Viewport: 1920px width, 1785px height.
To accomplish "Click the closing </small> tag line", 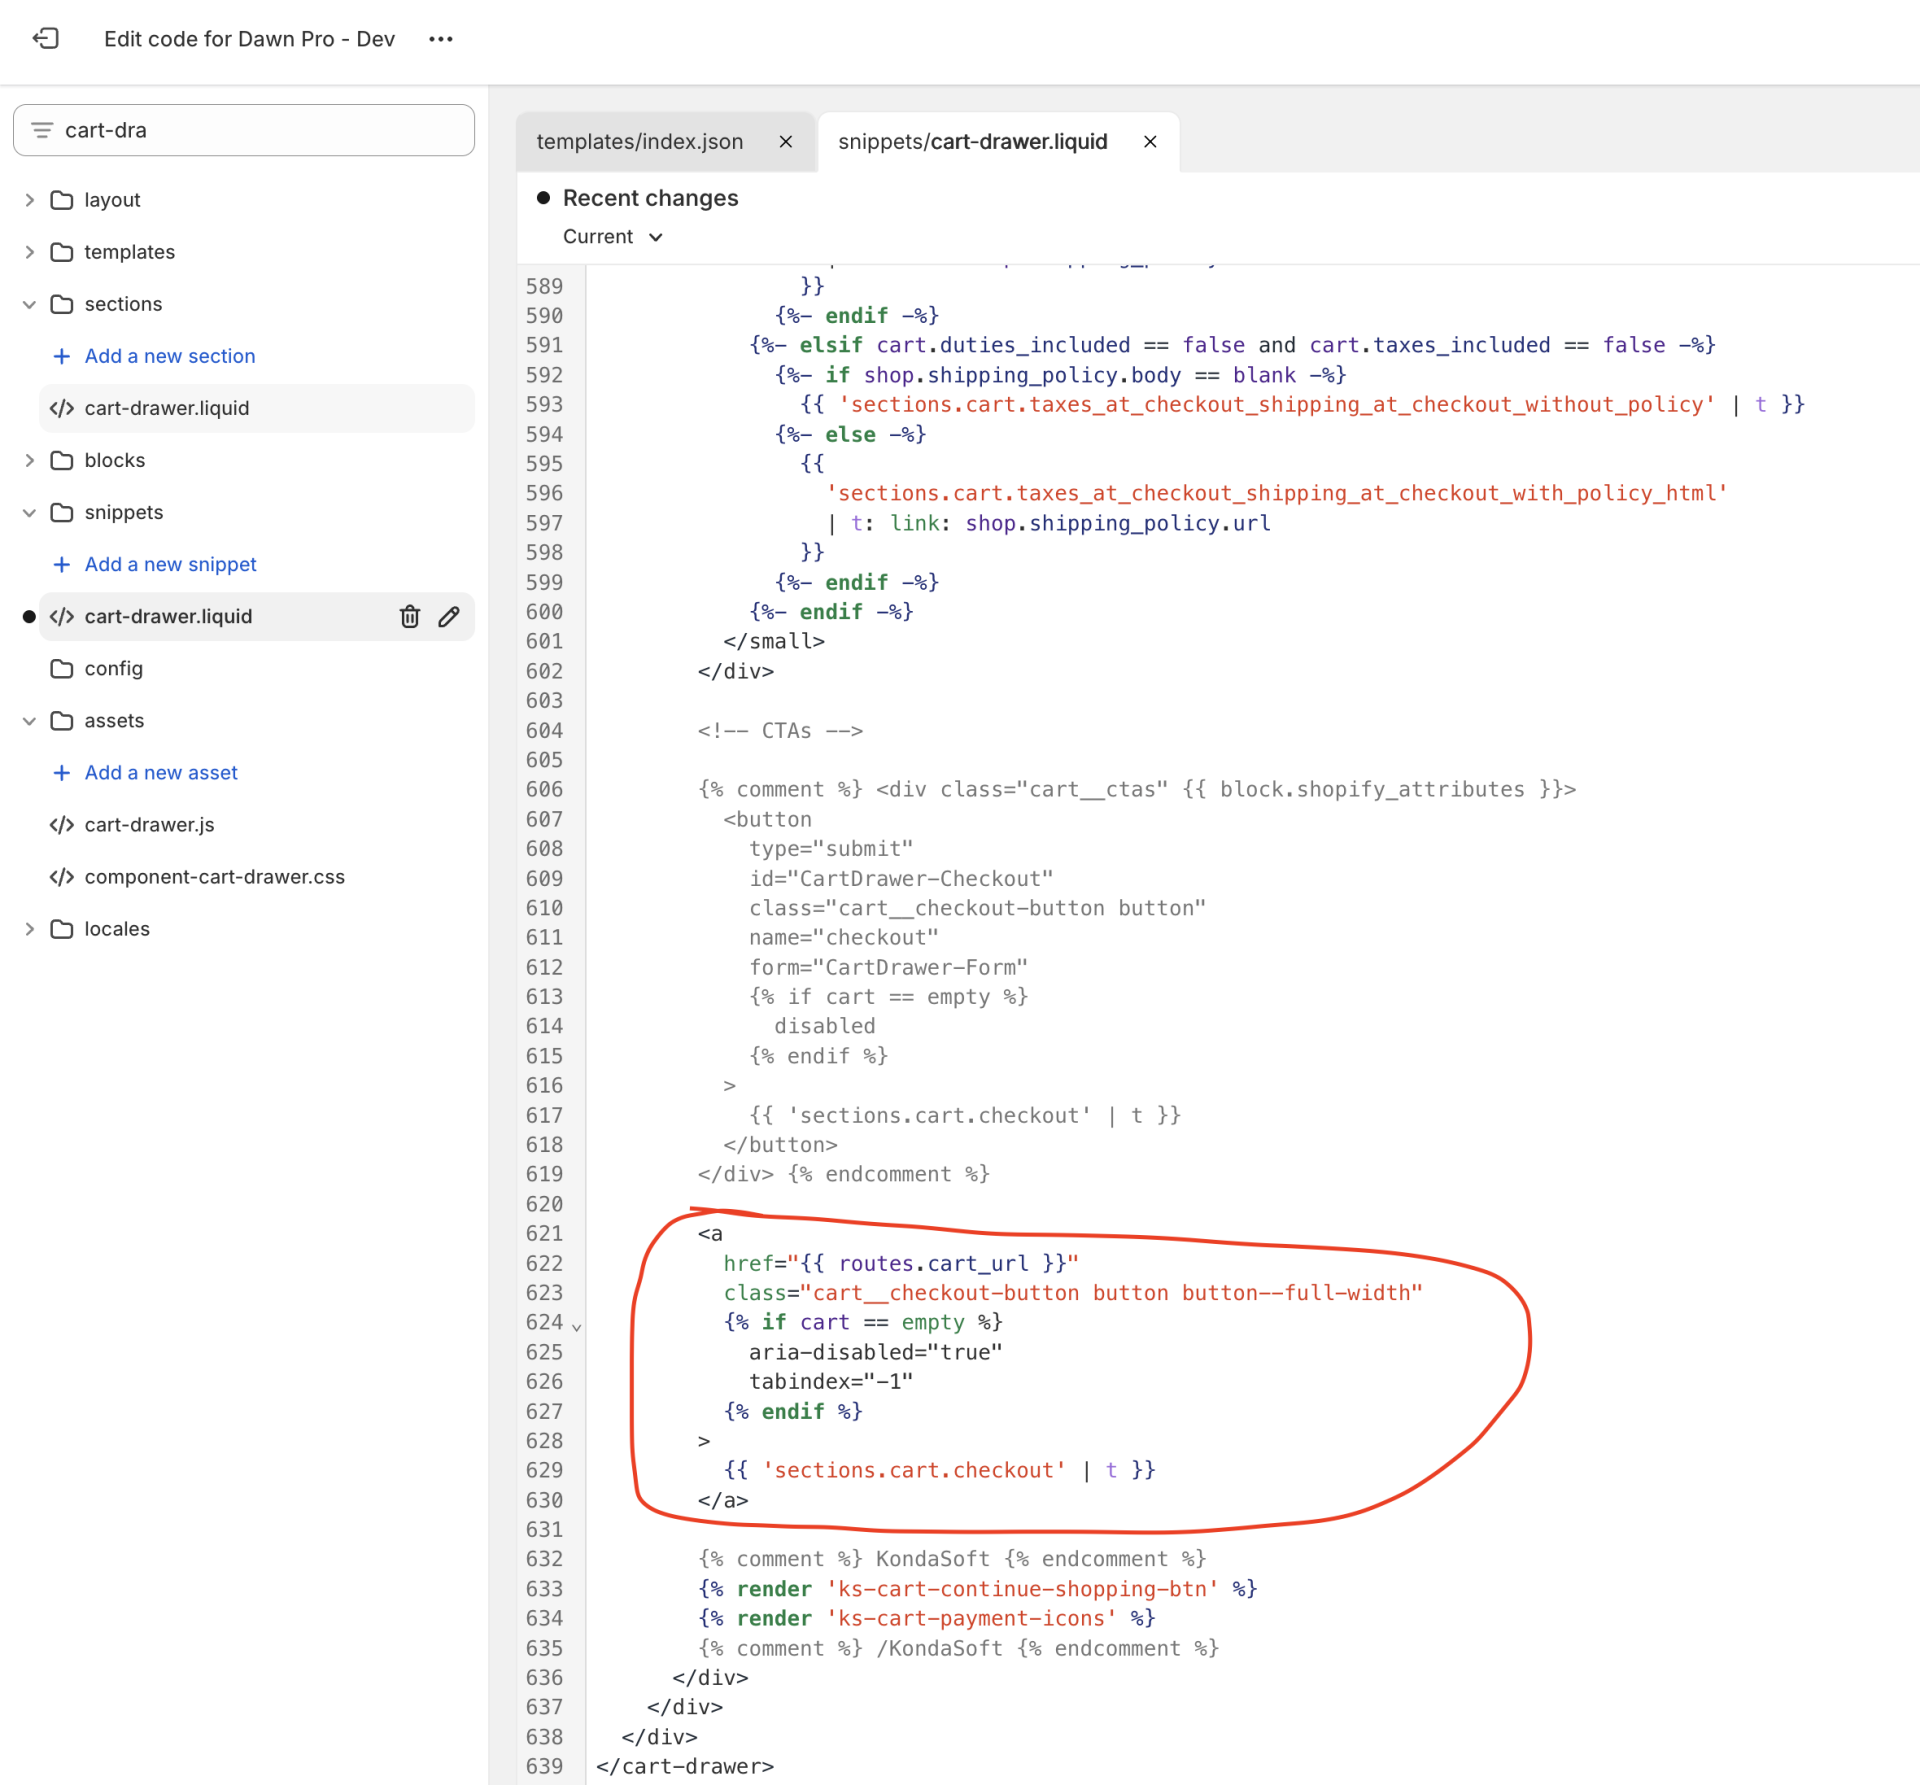I will [x=774, y=641].
